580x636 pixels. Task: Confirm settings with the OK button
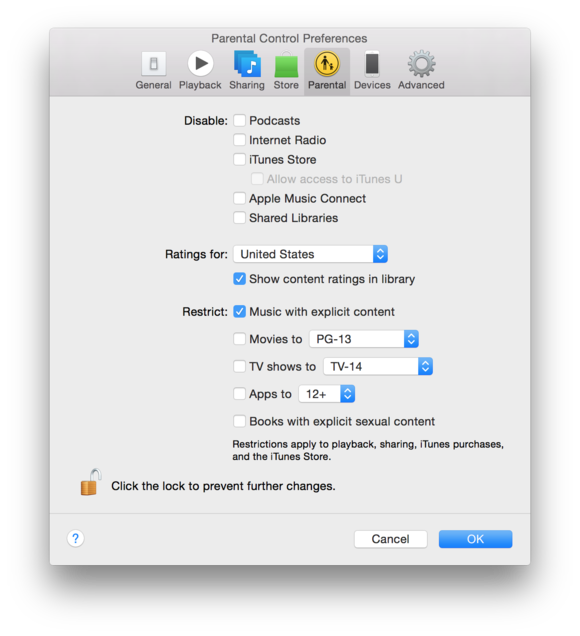click(x=475, y=539)
